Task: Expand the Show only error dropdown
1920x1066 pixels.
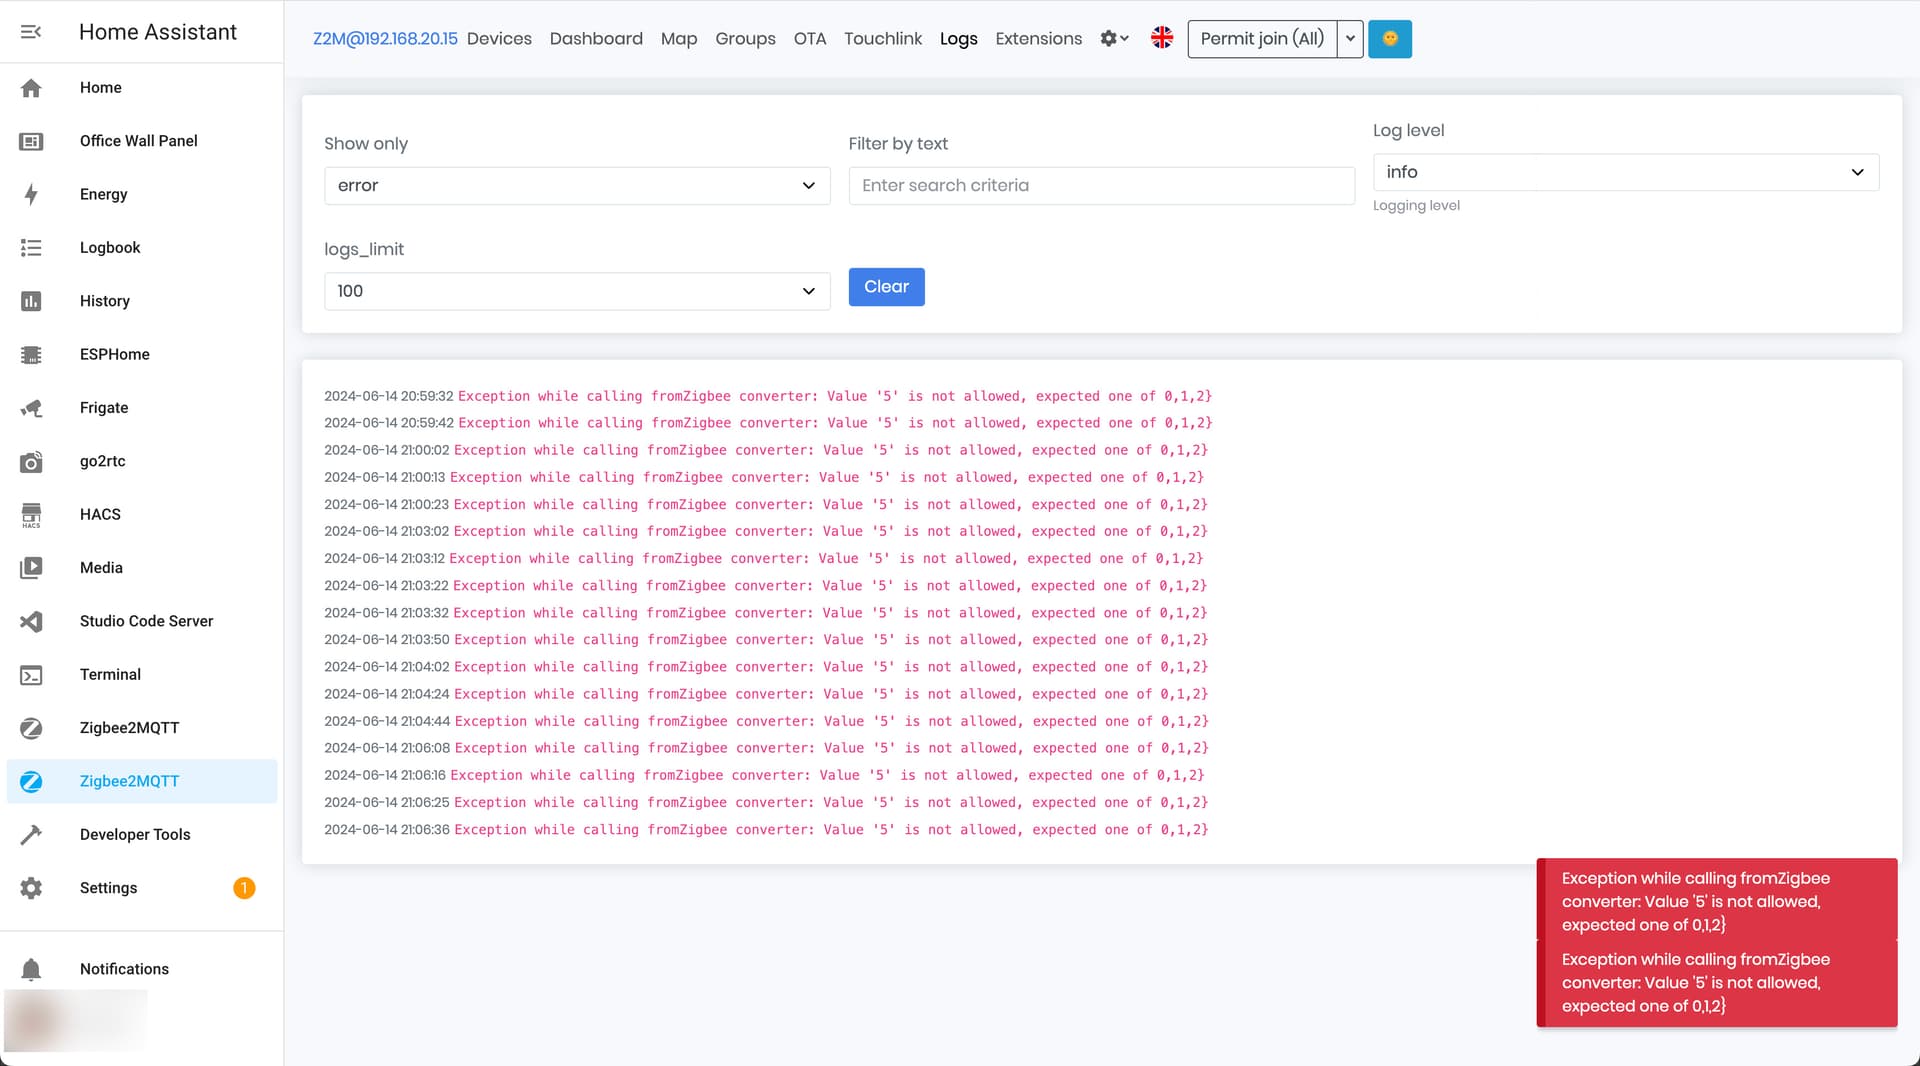Action: [577, 186]
